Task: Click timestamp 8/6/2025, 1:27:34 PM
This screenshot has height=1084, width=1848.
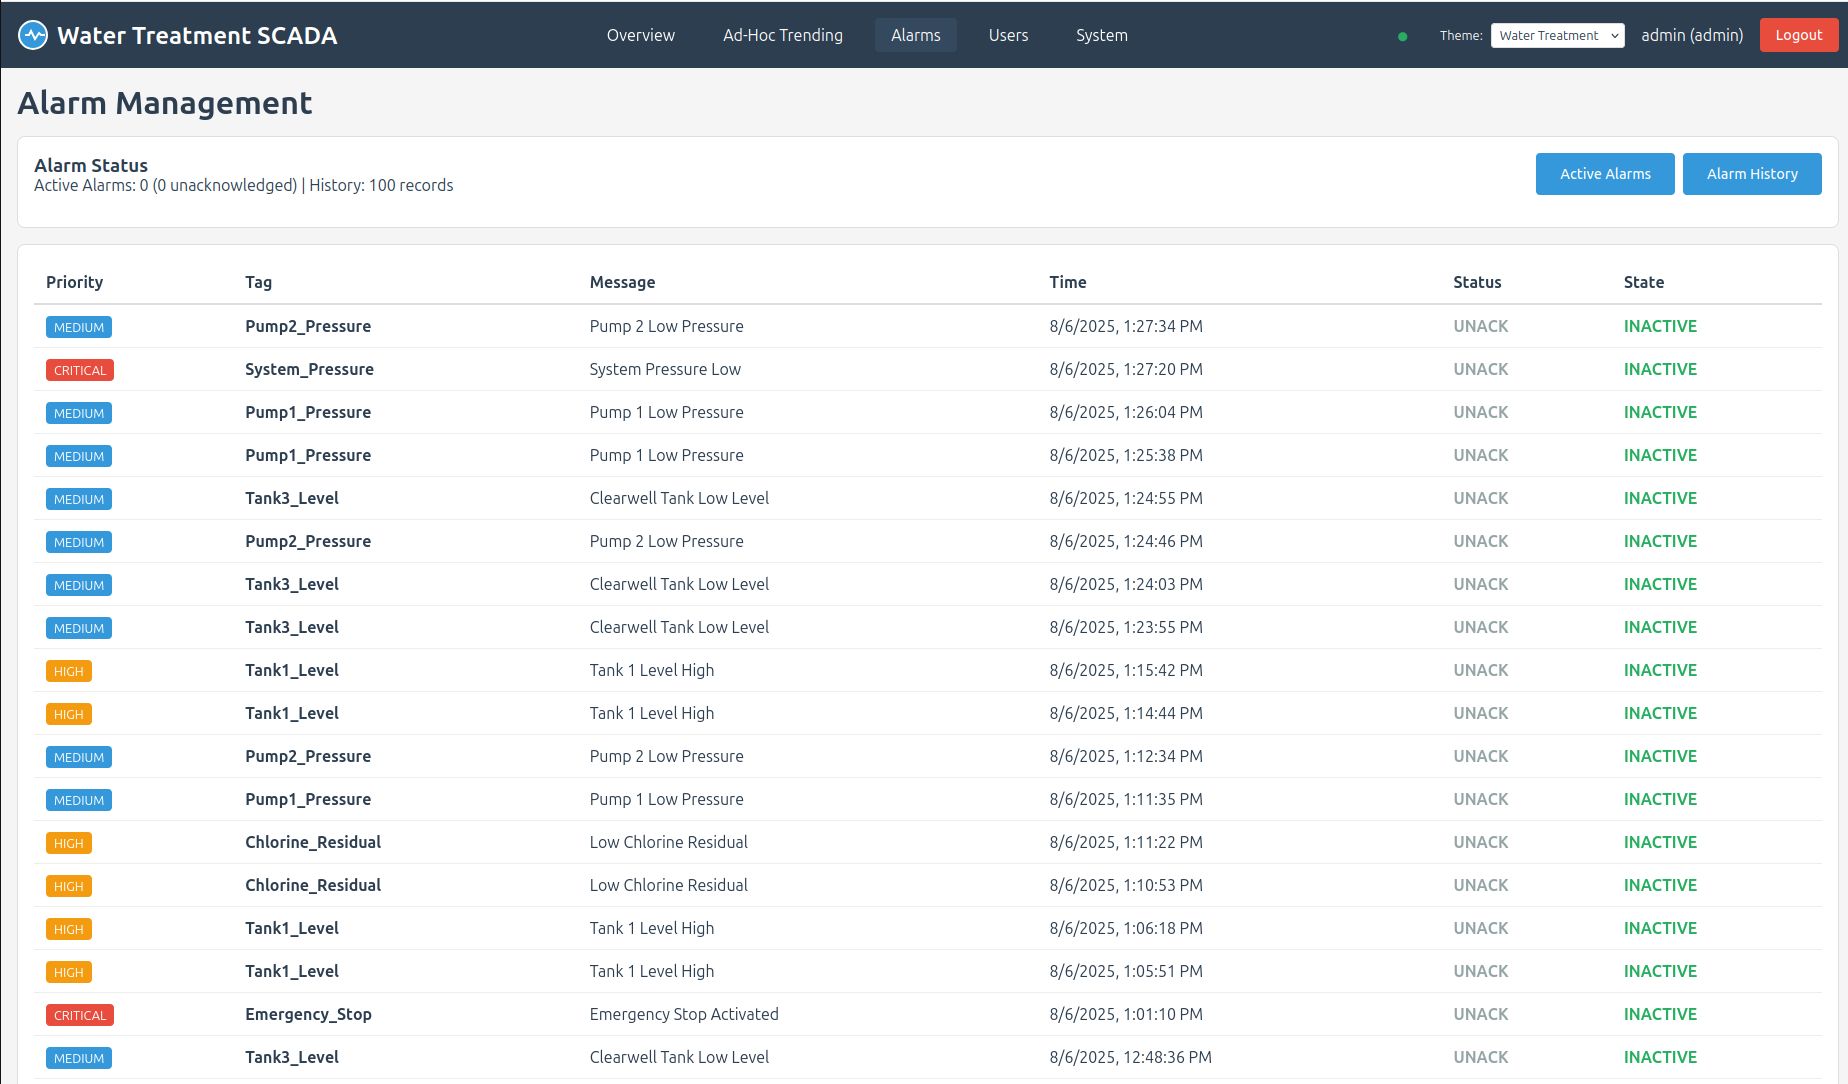Action: pos(1126,326)
